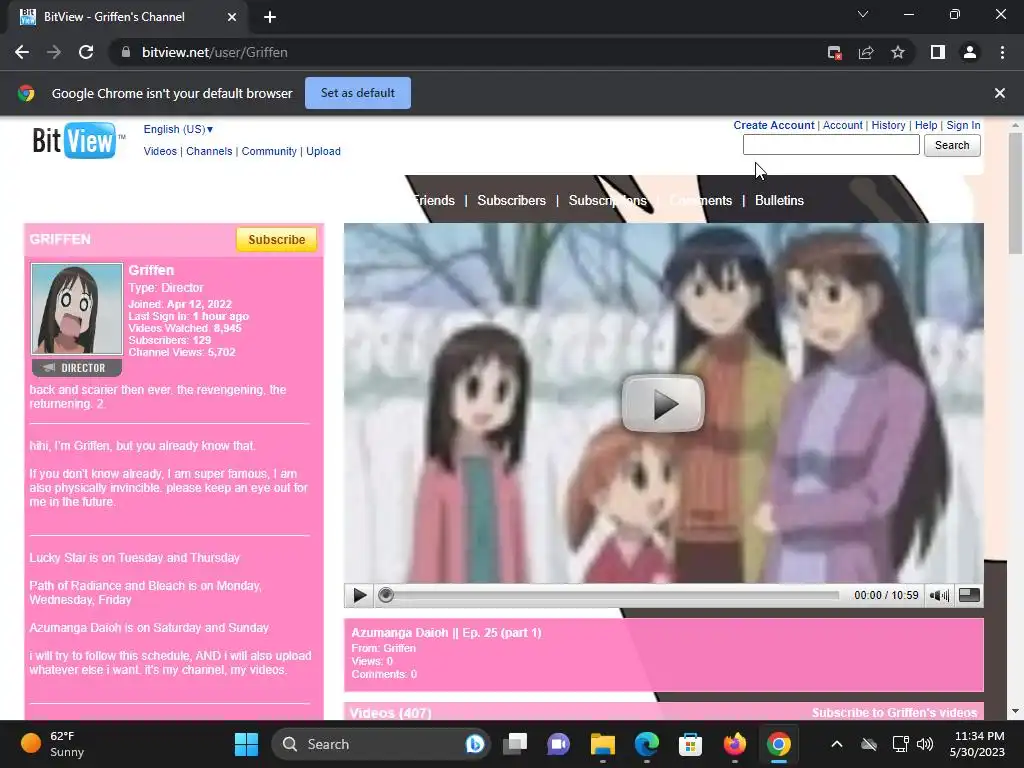This screenshot has height=768, width=1024.
Task: Jump to Subscribers section
Action: [x=511, y=200]
